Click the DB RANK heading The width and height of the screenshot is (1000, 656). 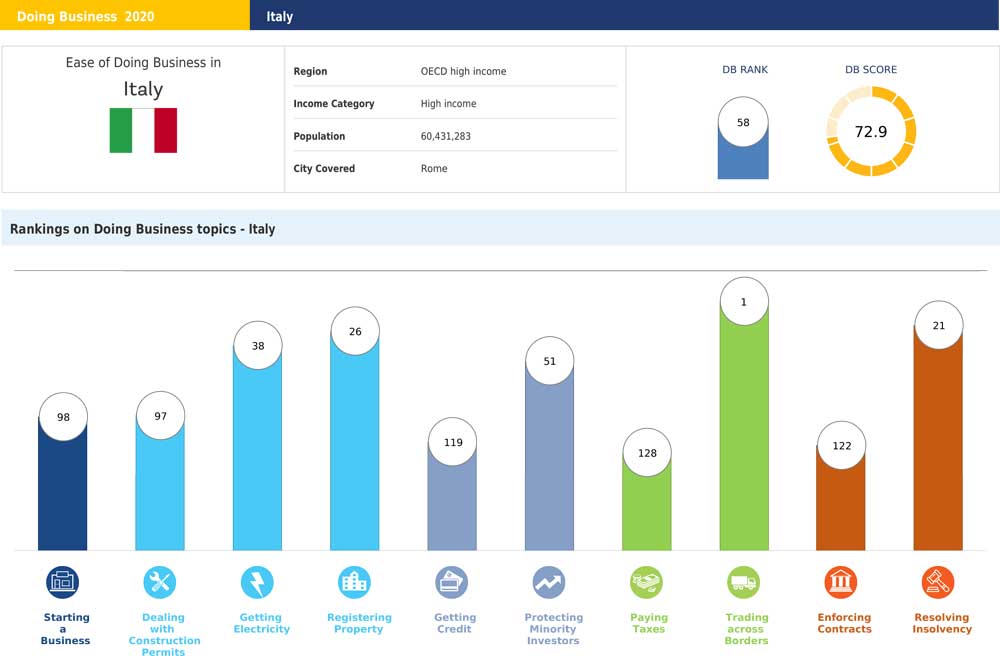tap(745, 69)
